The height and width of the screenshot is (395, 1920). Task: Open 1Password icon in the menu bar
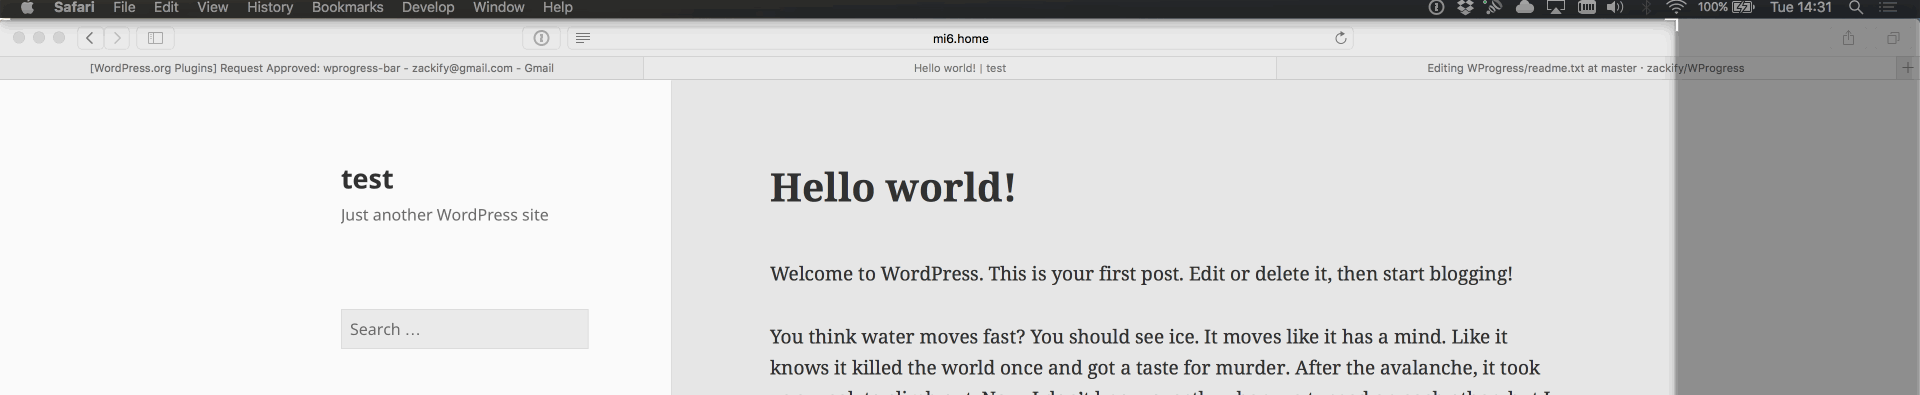[1436, 7]
